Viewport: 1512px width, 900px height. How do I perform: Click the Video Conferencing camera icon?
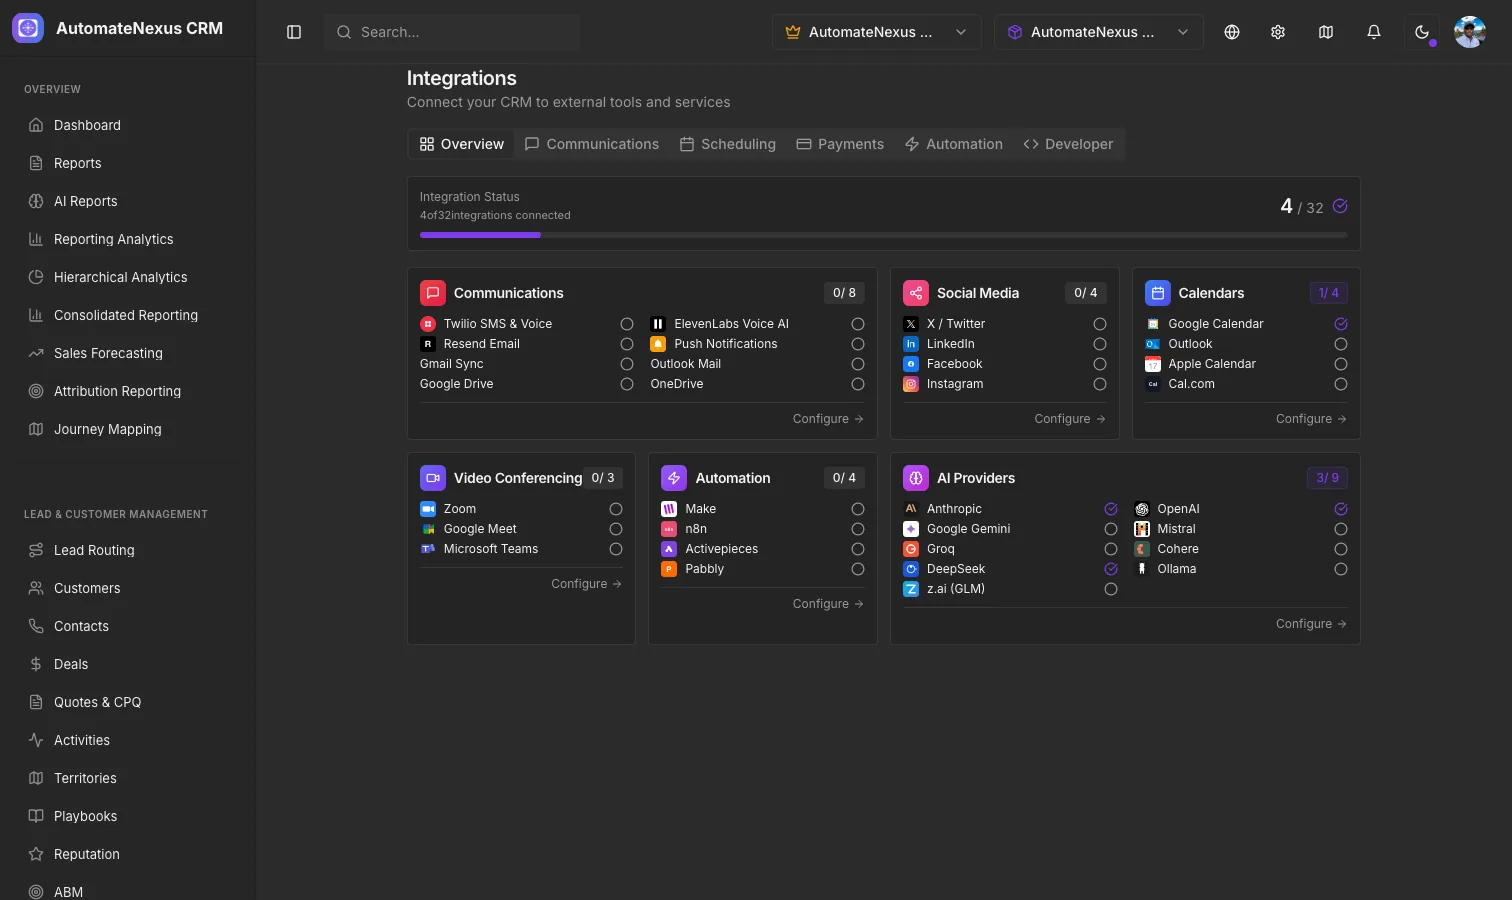coord(433,478)
